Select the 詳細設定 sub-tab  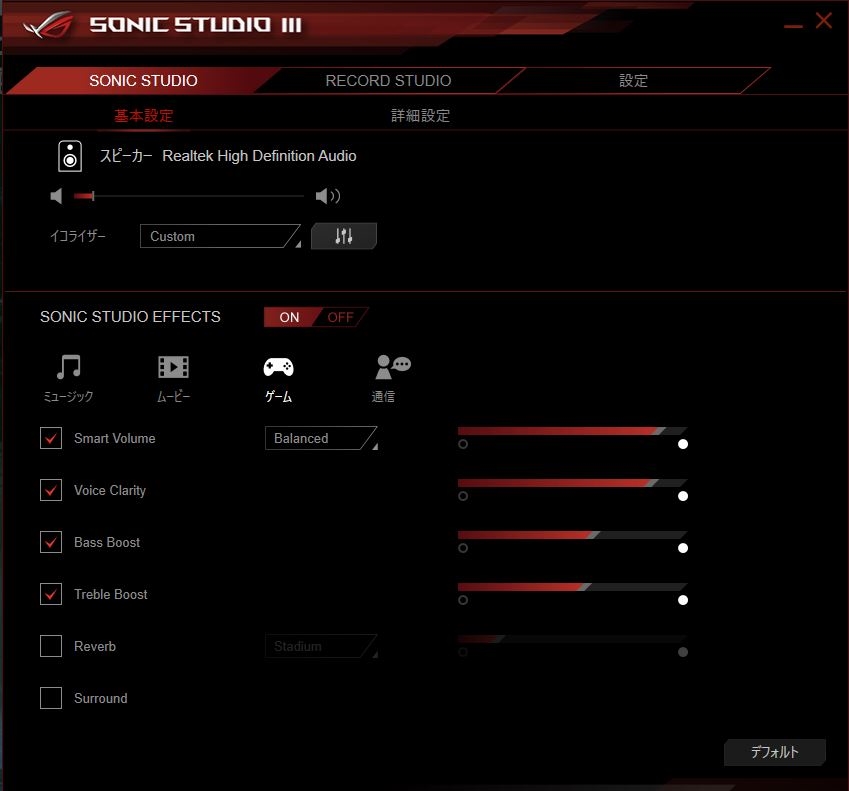click(x=421, y=115)
